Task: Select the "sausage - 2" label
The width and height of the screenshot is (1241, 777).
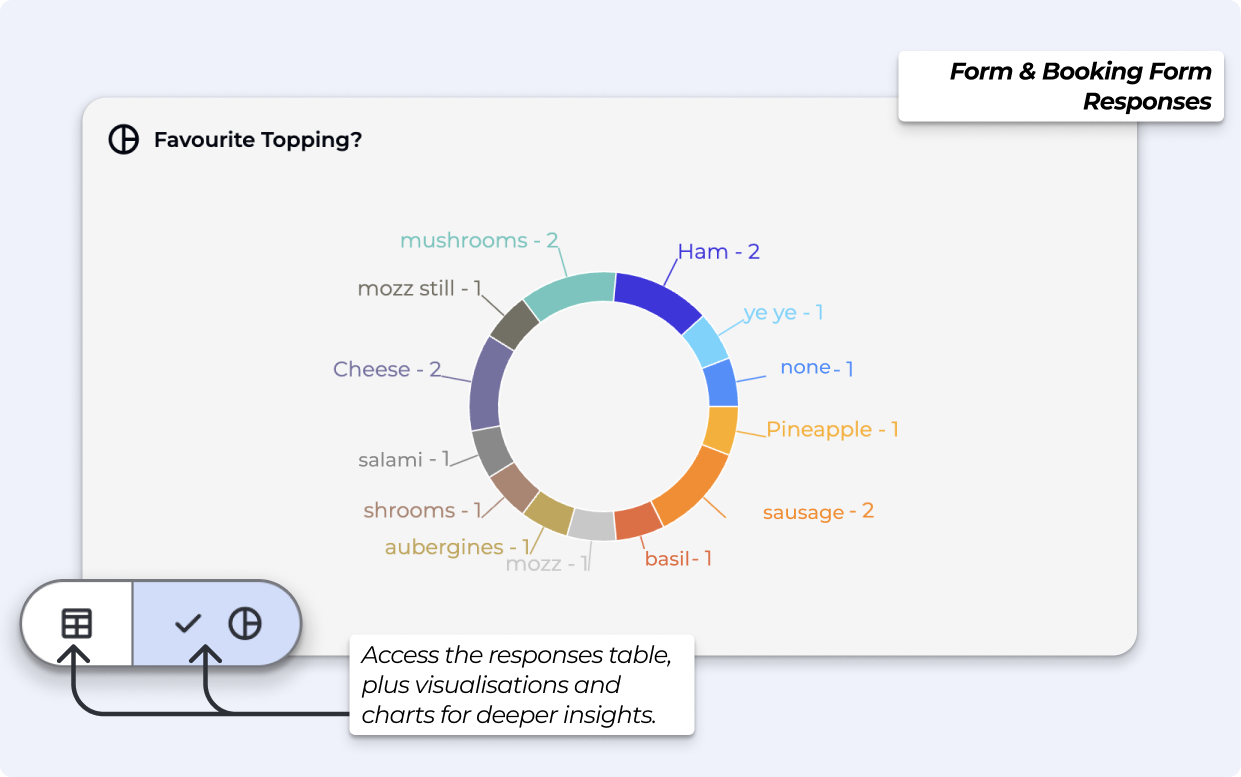Action: (x=818, y=512)
